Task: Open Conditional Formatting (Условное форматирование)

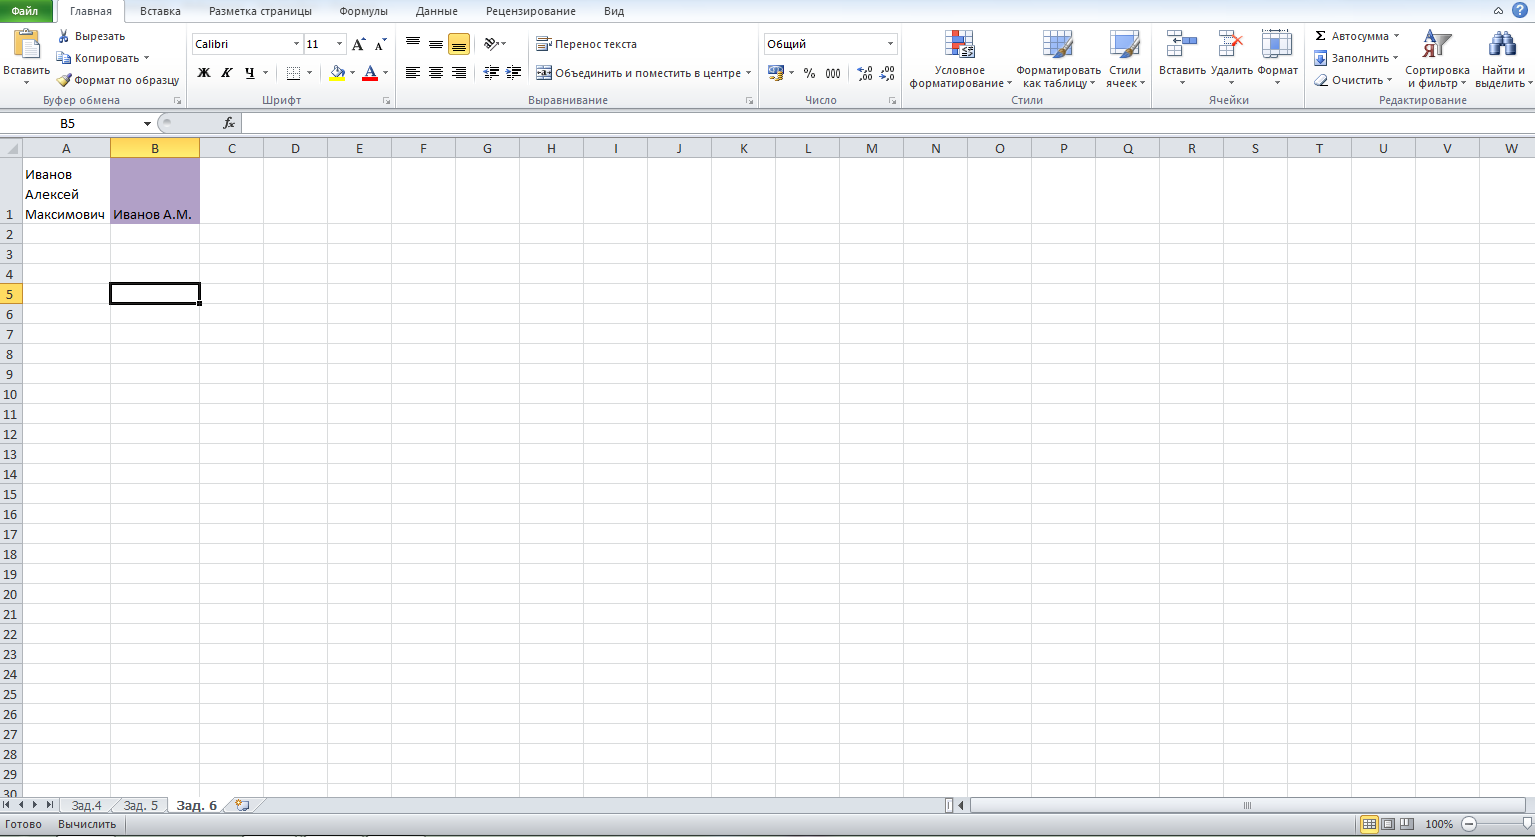Action: pyautogui.click(x=960, y=60)
